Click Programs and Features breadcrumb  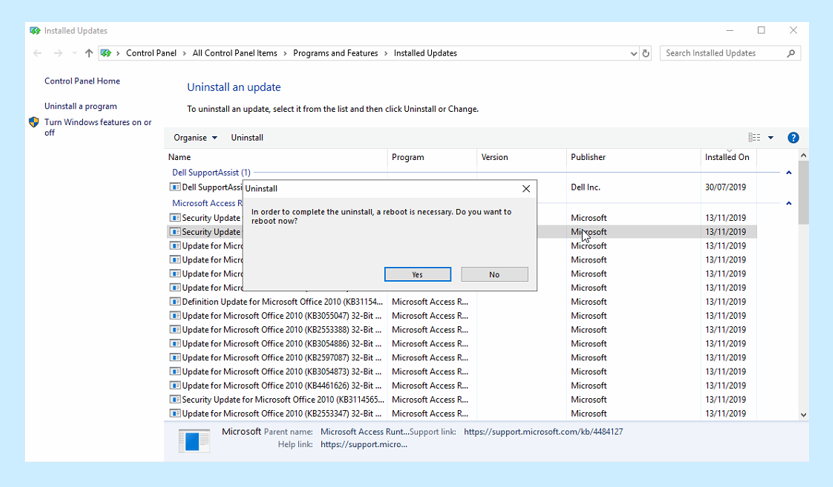[x=335, y=53]
